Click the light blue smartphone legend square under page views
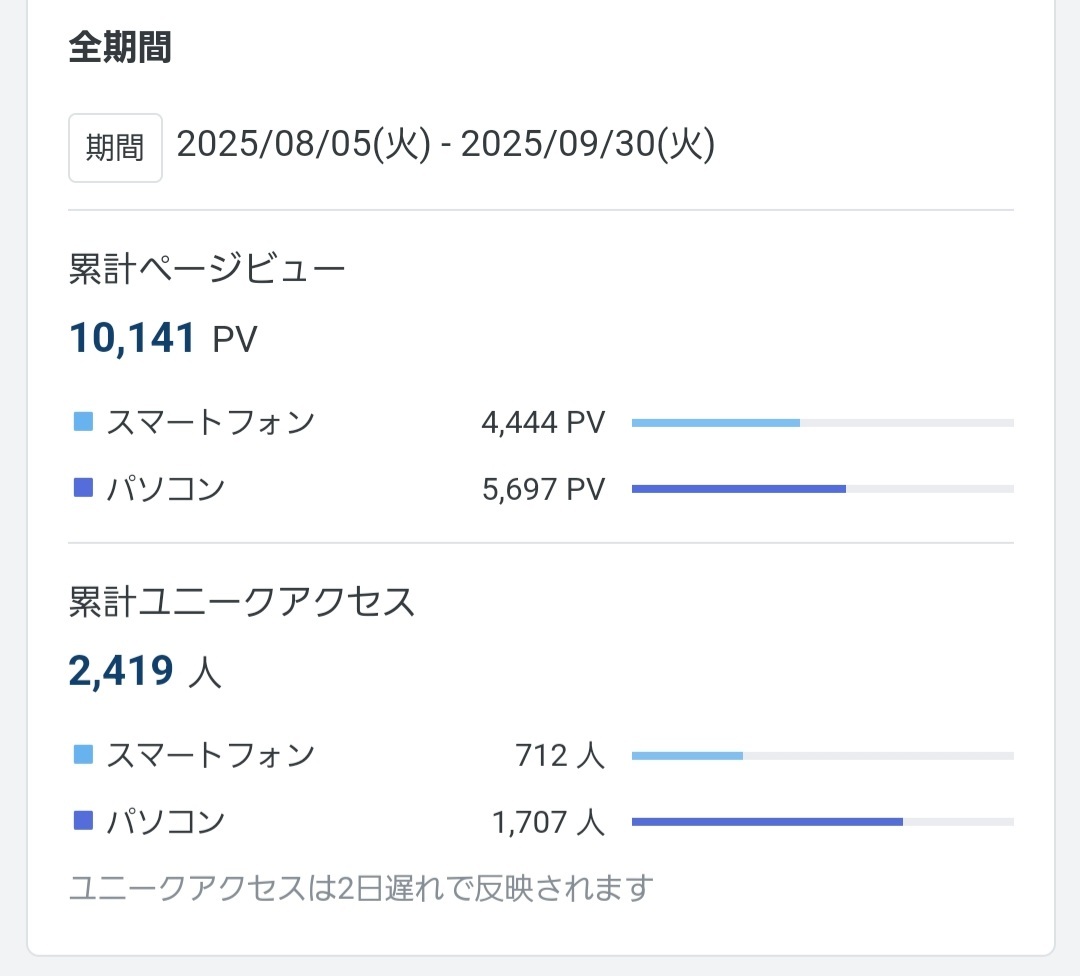 (84, 423)
